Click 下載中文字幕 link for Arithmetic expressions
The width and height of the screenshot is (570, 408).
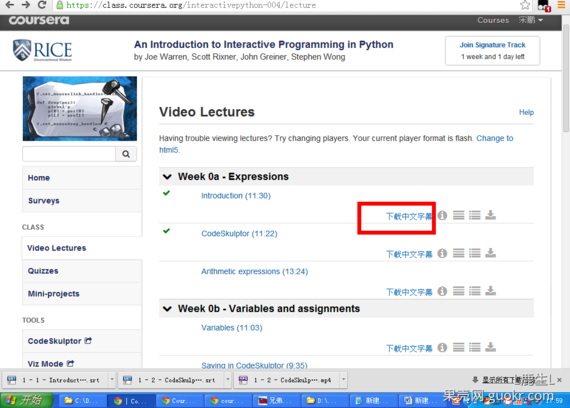coord(409,292)
